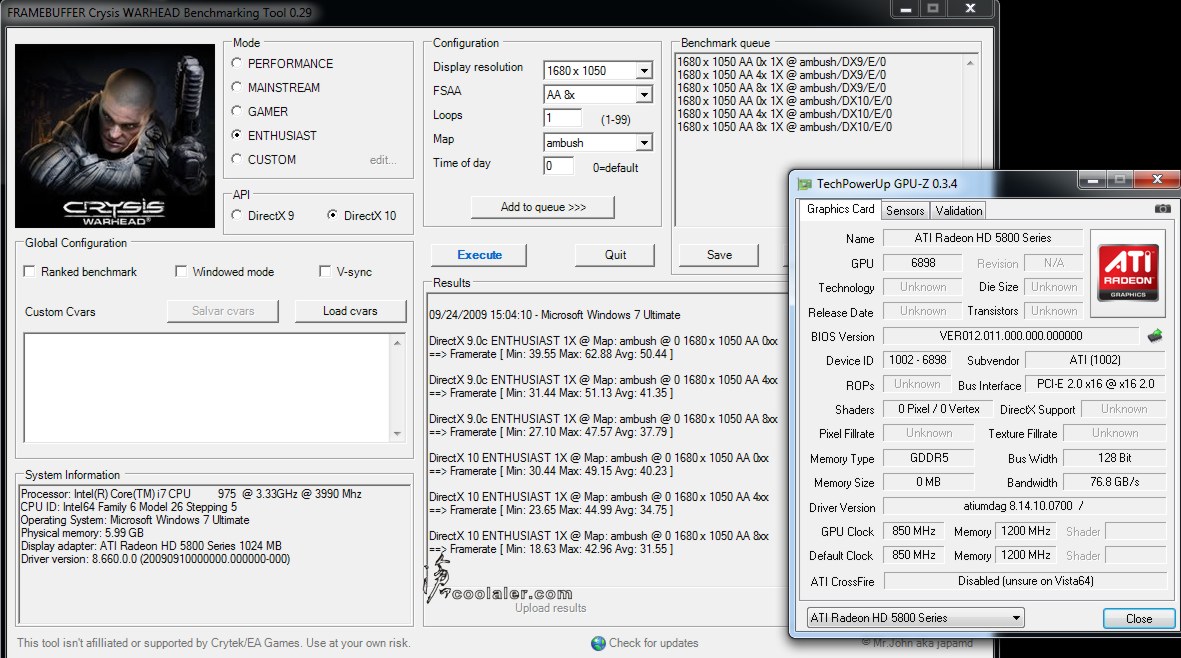This screenshot has width=1181, height=658.
Task: Click inside the Custom Cvars text area
Action: point(207,388)
